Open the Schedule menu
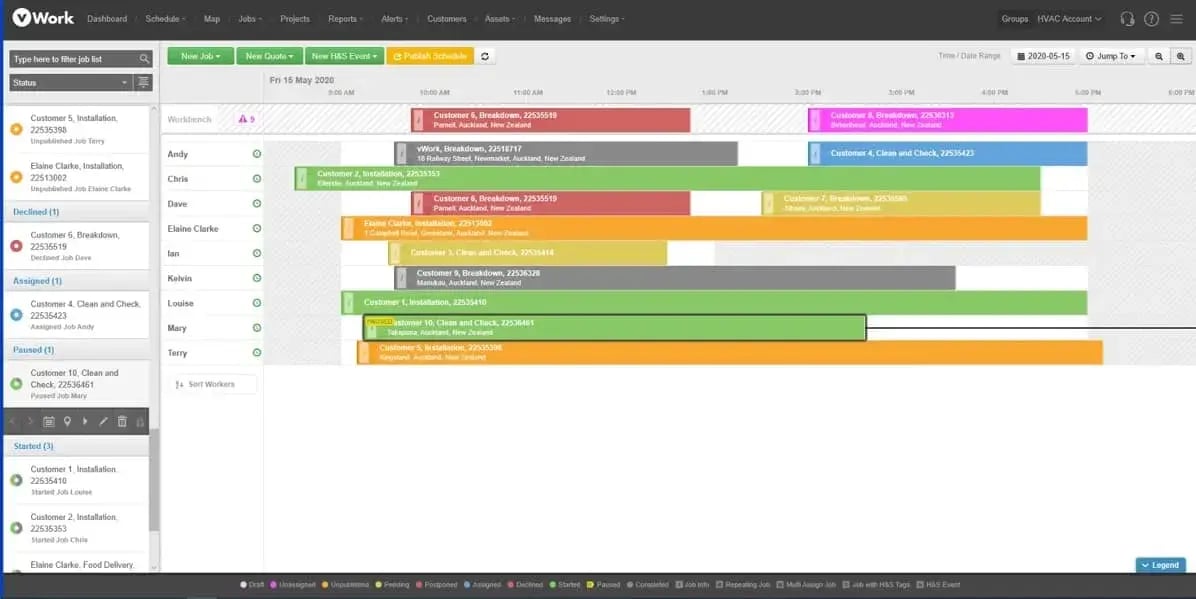Screen dimensions: 1196x599 (166, 19)
